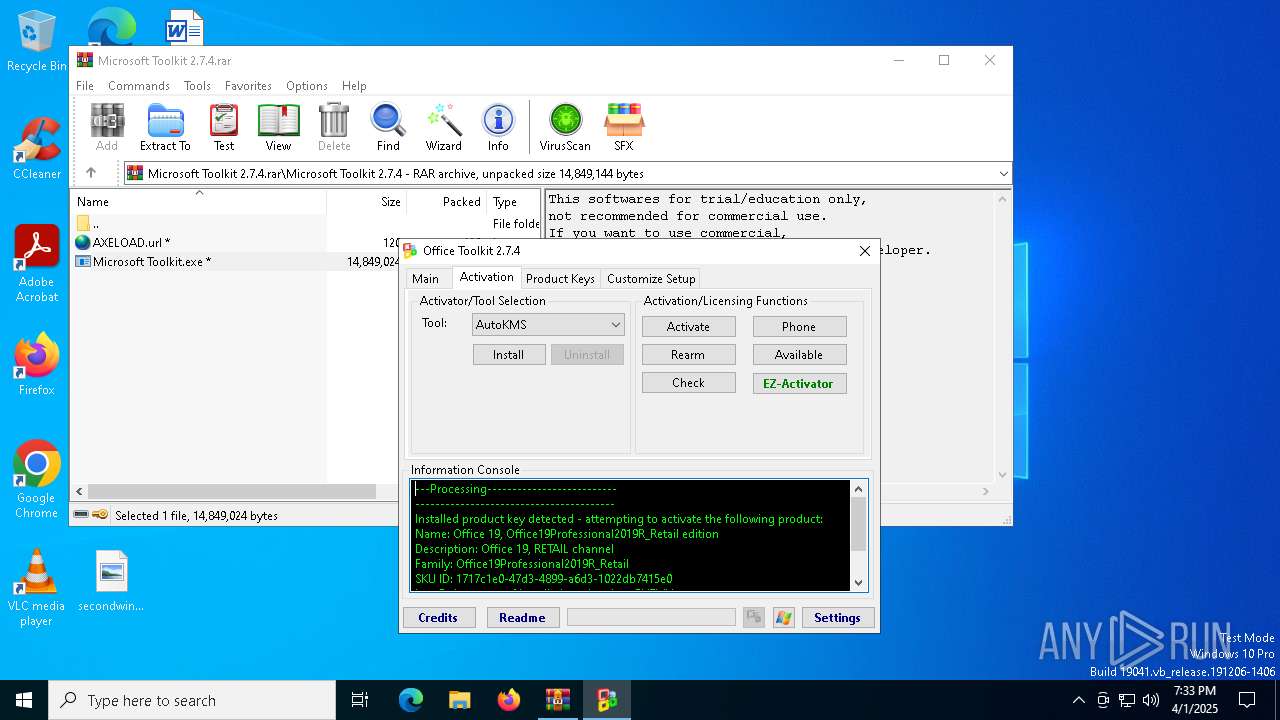Run the VirusScan toolbar icon
1280x720 pixels.
tap(565, 127)
